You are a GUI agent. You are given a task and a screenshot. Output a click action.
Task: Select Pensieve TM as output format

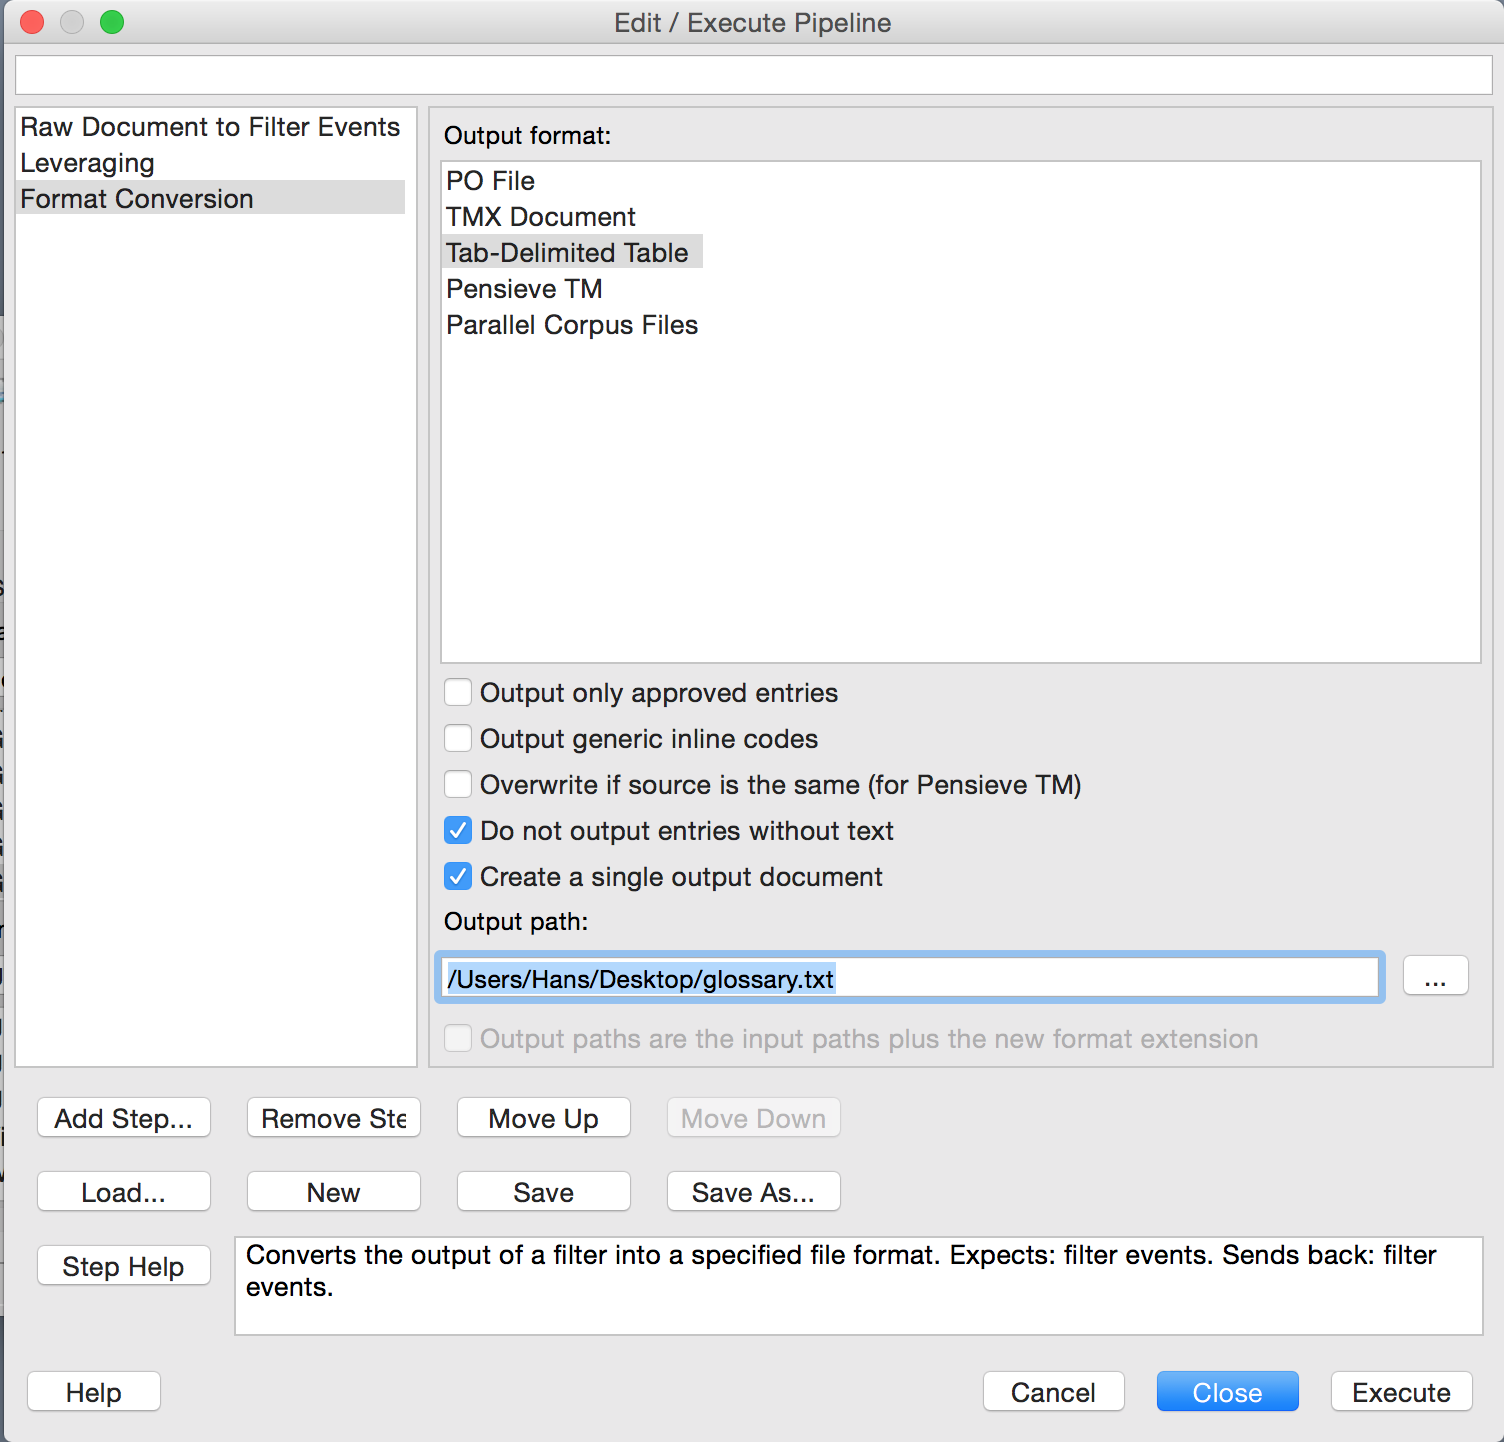point(524,289)
